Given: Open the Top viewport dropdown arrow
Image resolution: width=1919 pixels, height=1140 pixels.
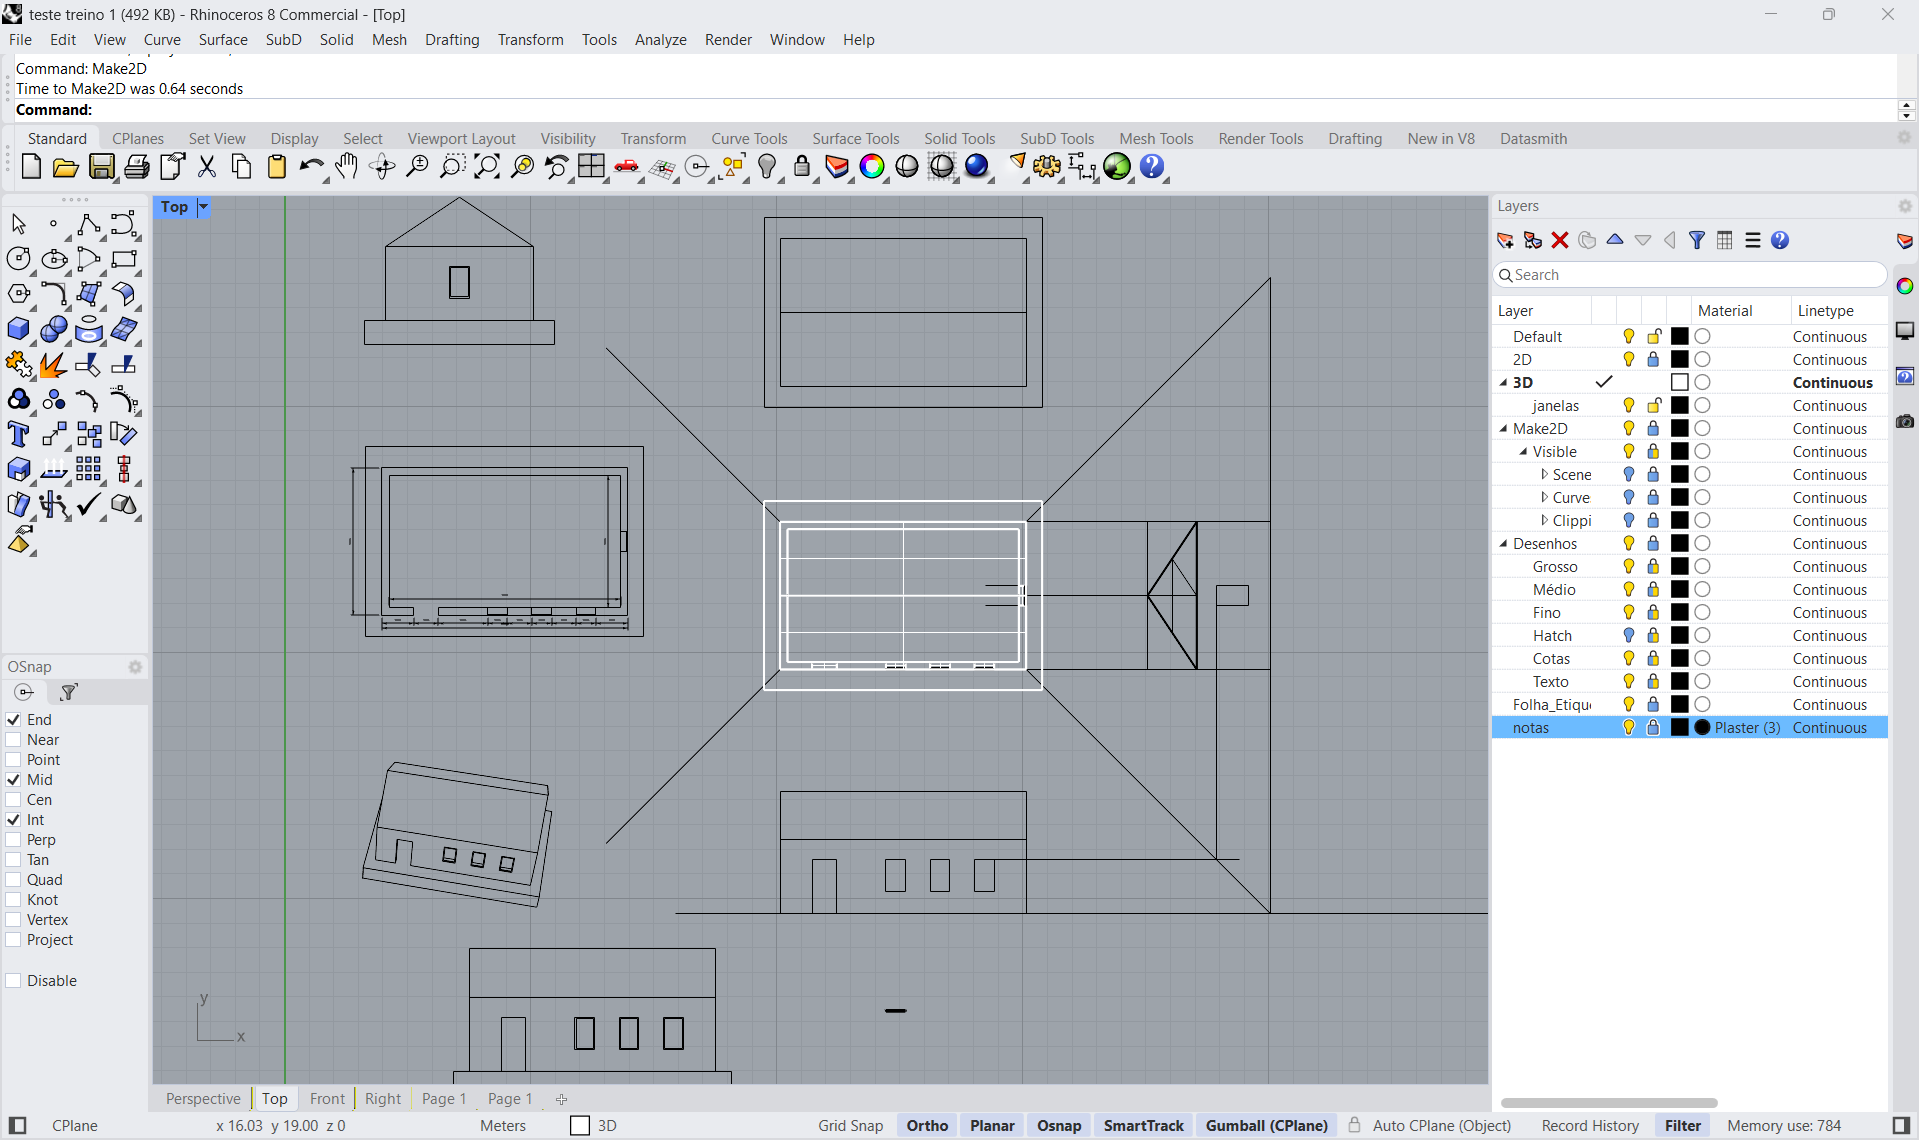Looking at the screenshot, I should [203, 207].
